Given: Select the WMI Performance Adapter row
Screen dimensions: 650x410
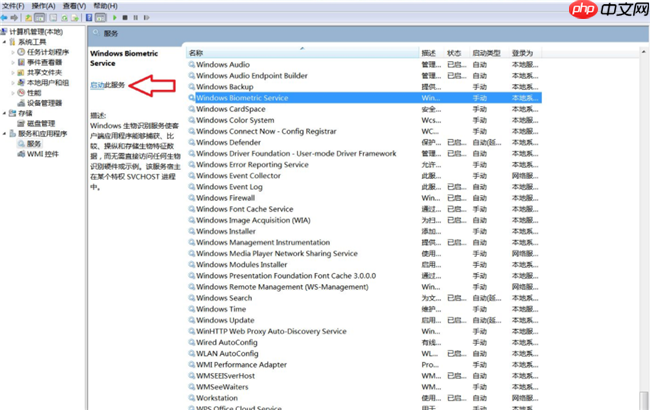Looking at the screenshot, I should [364, 365].
